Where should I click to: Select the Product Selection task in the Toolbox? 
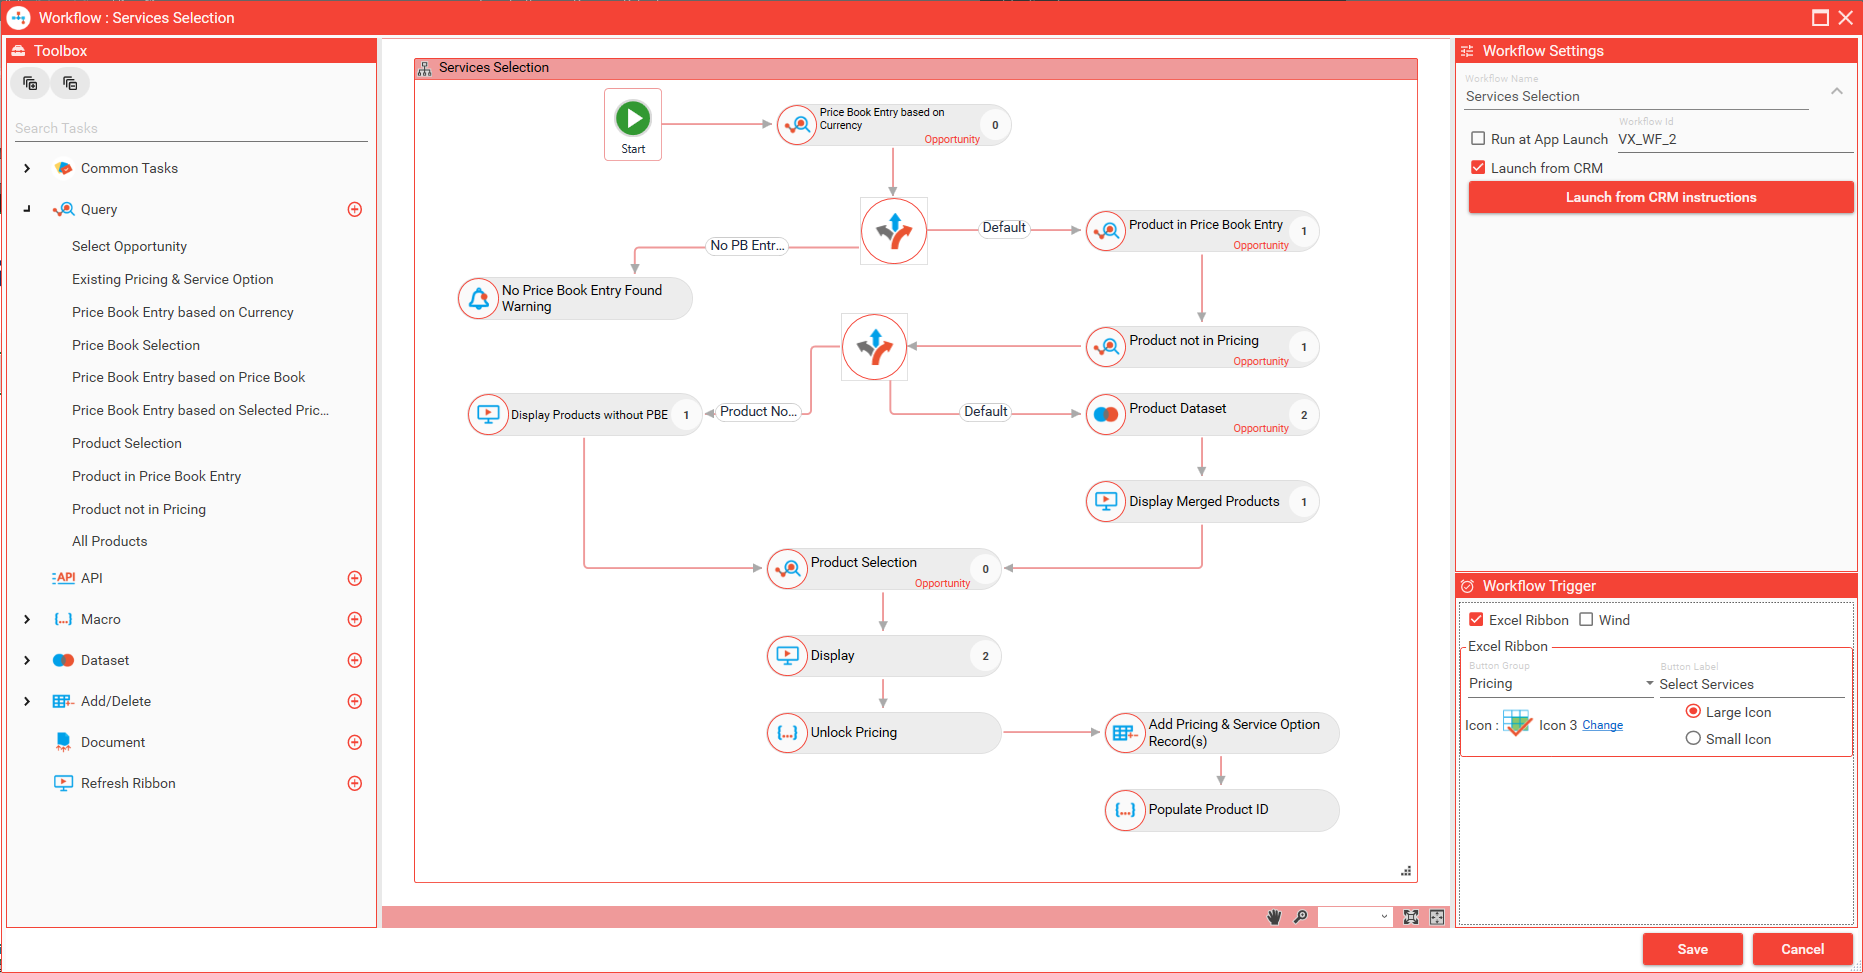[x=127, y=443]
